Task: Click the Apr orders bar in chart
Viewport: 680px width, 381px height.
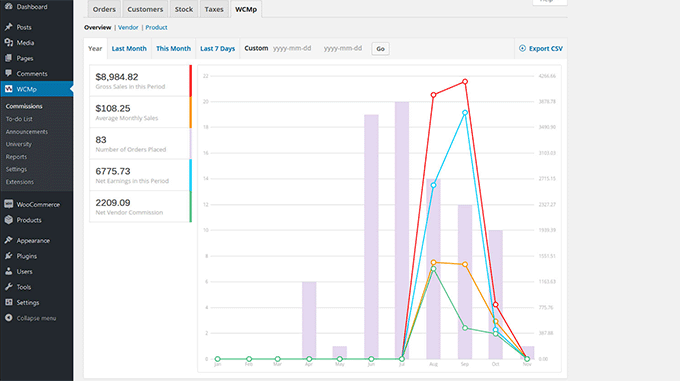Action: click(309, 320)
